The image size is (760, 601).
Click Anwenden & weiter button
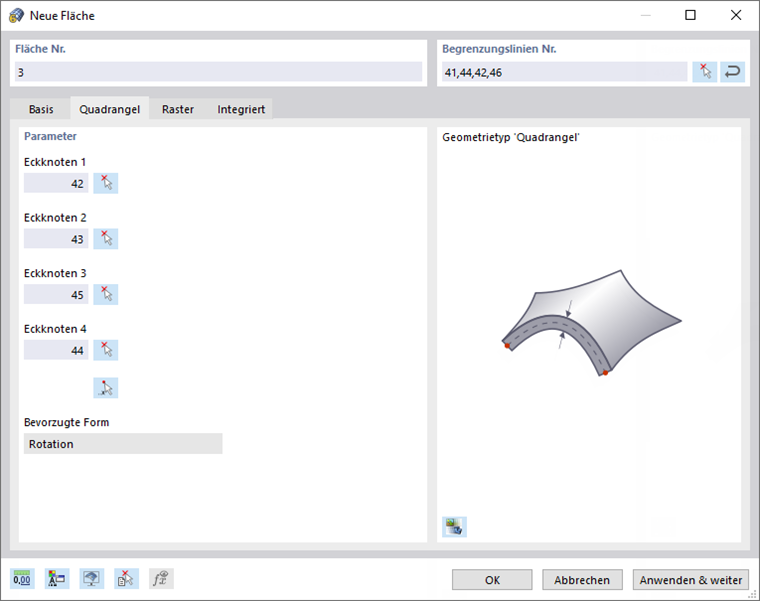tap(691, 580)
